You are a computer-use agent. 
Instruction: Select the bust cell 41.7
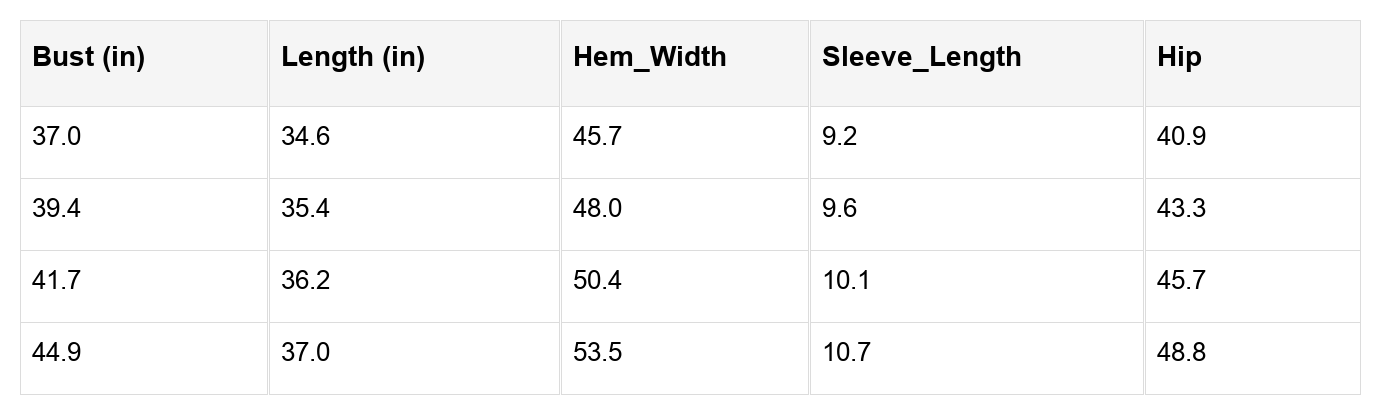click(x=56, y=281)
